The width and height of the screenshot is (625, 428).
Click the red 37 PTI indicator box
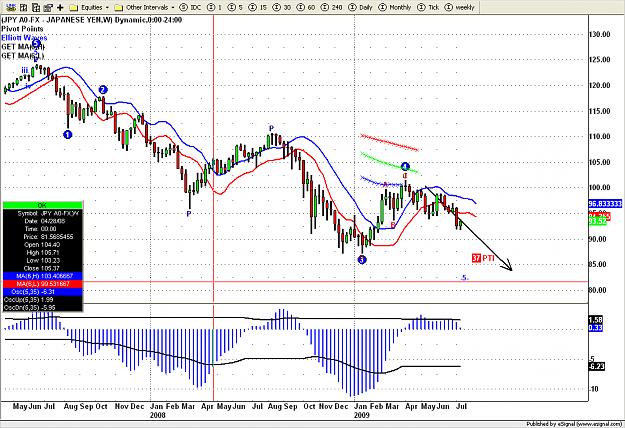coord(476,258)
